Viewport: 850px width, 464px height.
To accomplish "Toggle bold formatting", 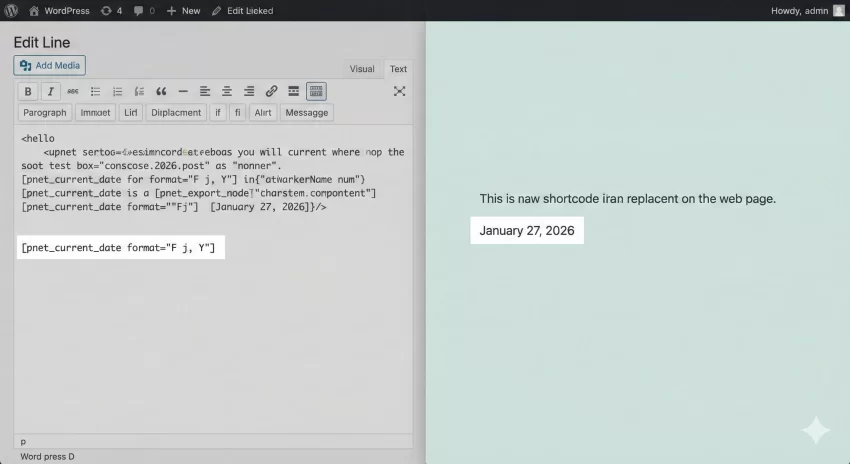I will coord(28,92).
